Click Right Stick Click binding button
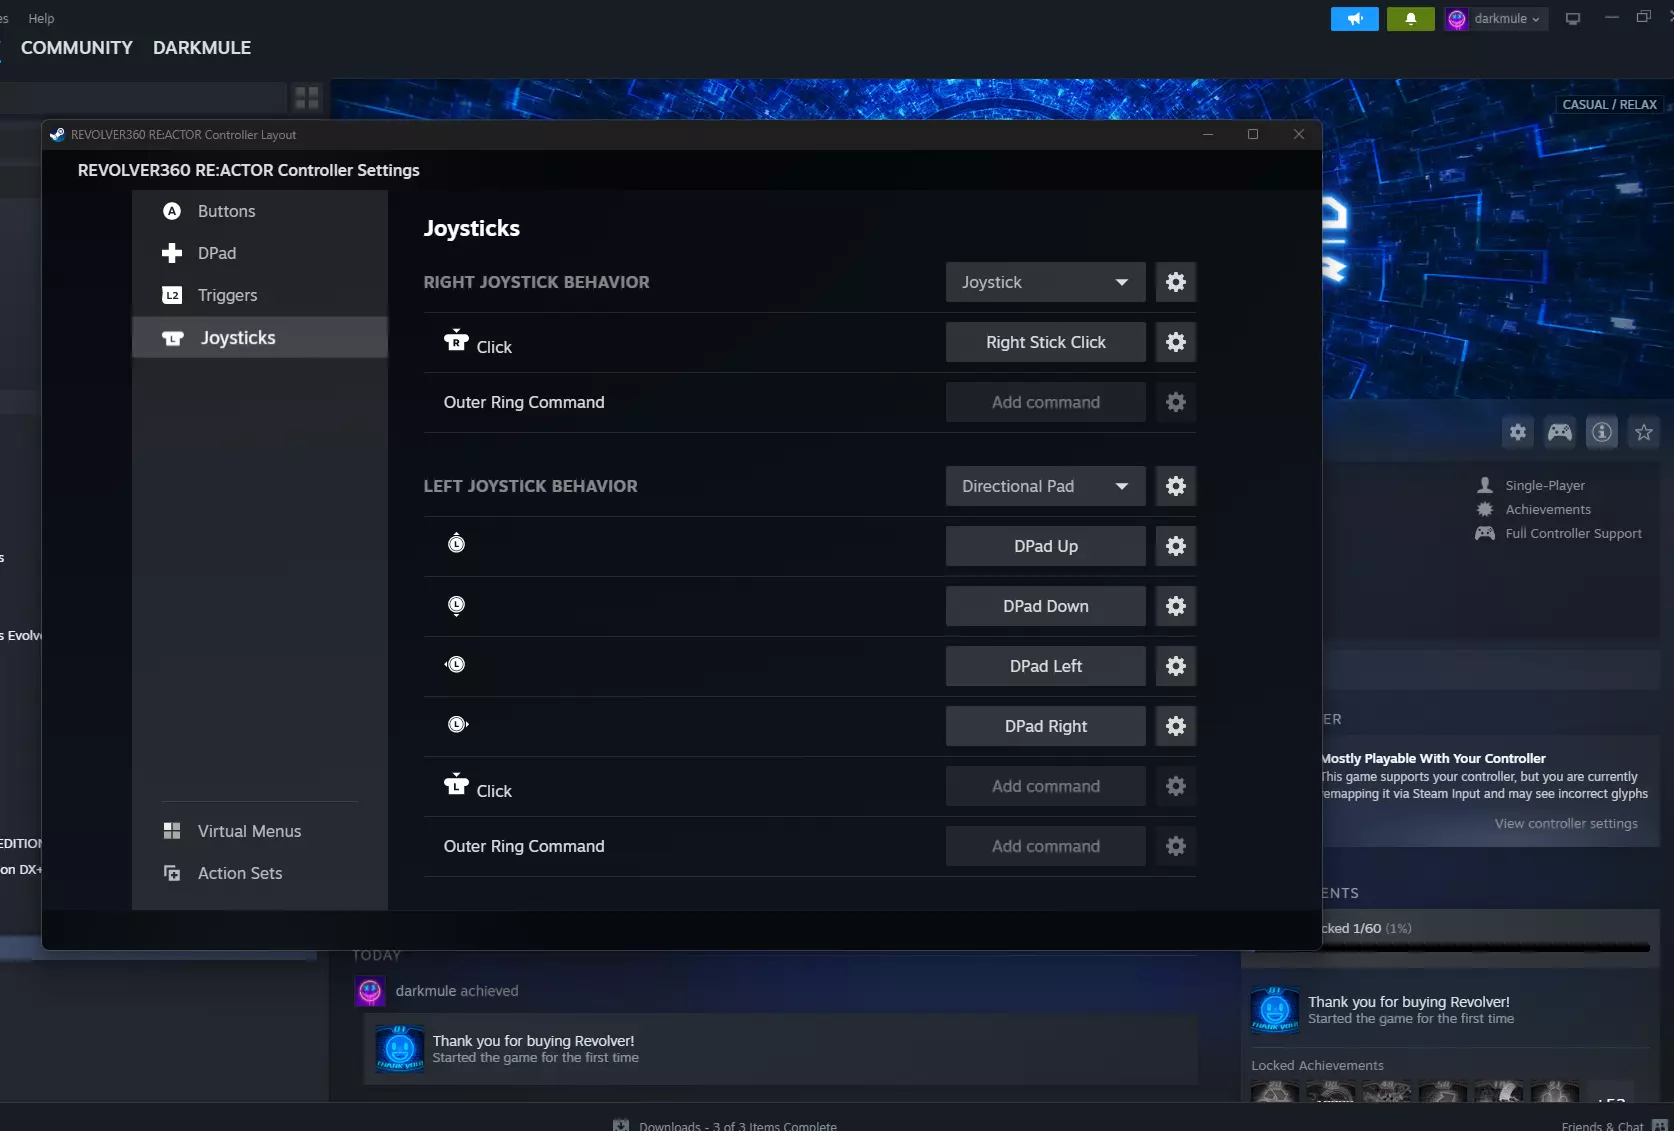 (1046, 342)
